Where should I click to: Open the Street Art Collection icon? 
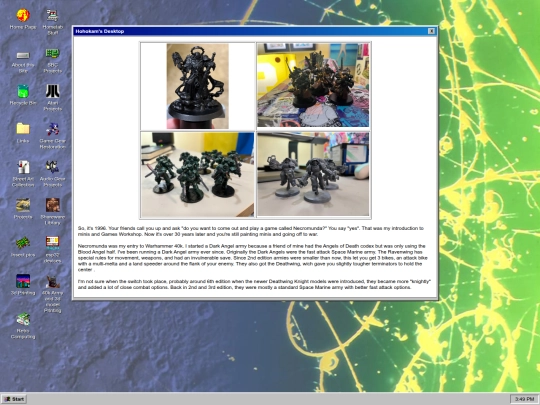23,174
